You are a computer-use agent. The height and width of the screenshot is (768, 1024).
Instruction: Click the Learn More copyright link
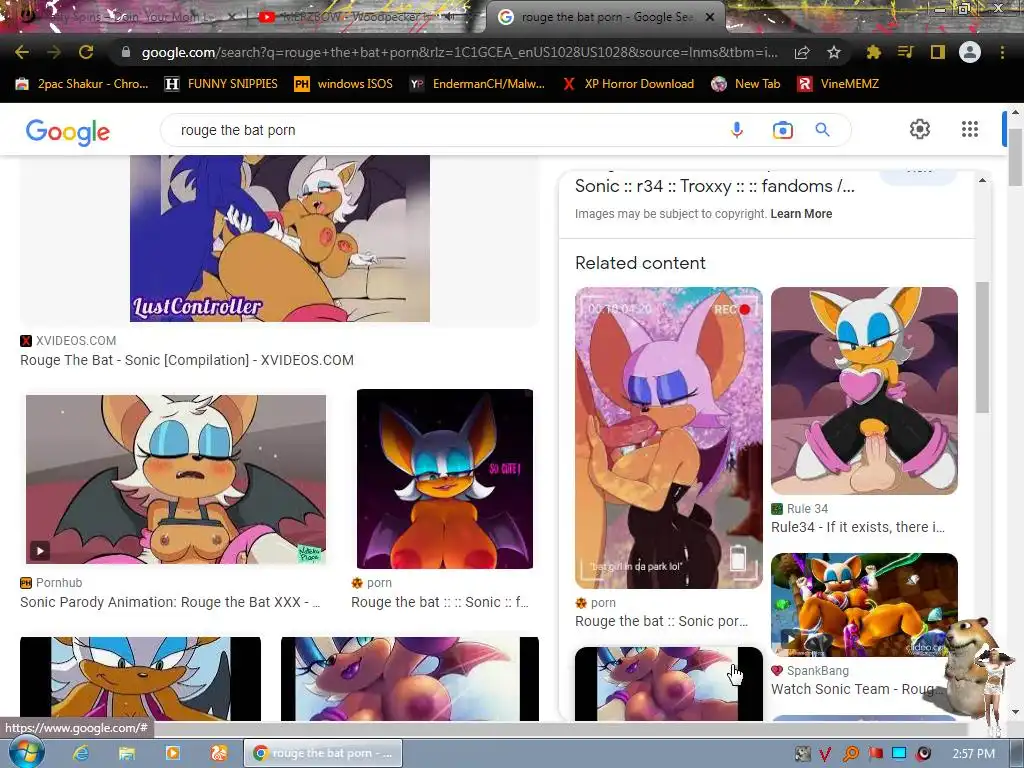coord(801,214)
